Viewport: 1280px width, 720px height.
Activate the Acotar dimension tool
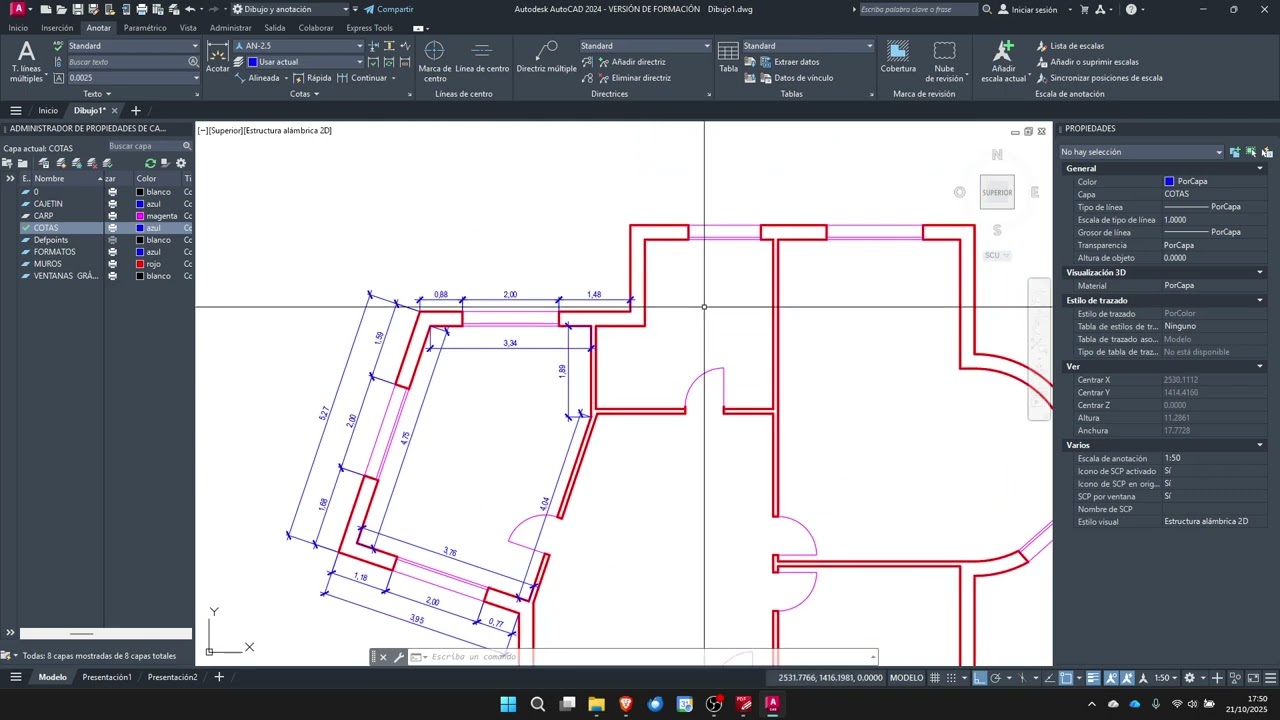coord(217,57)
